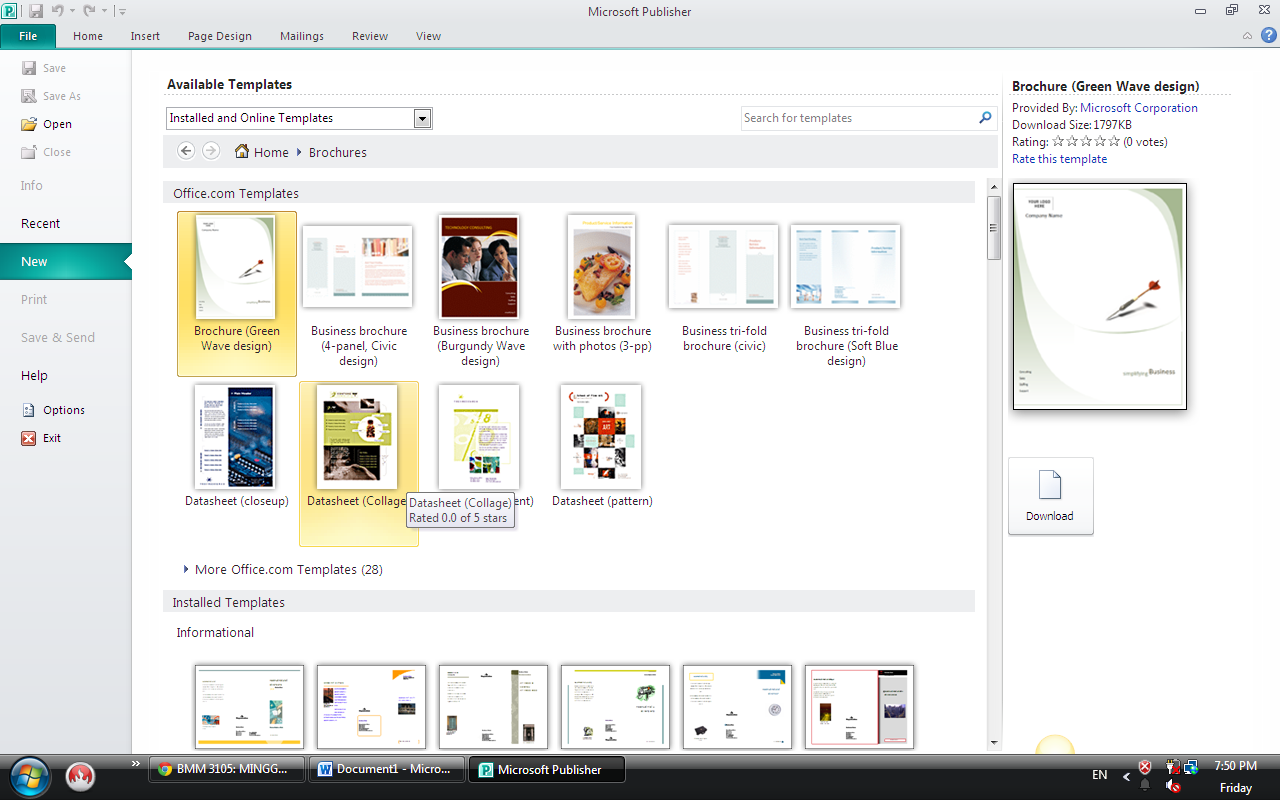Click the Brochures breadcrumb item
1280x800 pixels.
[338, 152]
